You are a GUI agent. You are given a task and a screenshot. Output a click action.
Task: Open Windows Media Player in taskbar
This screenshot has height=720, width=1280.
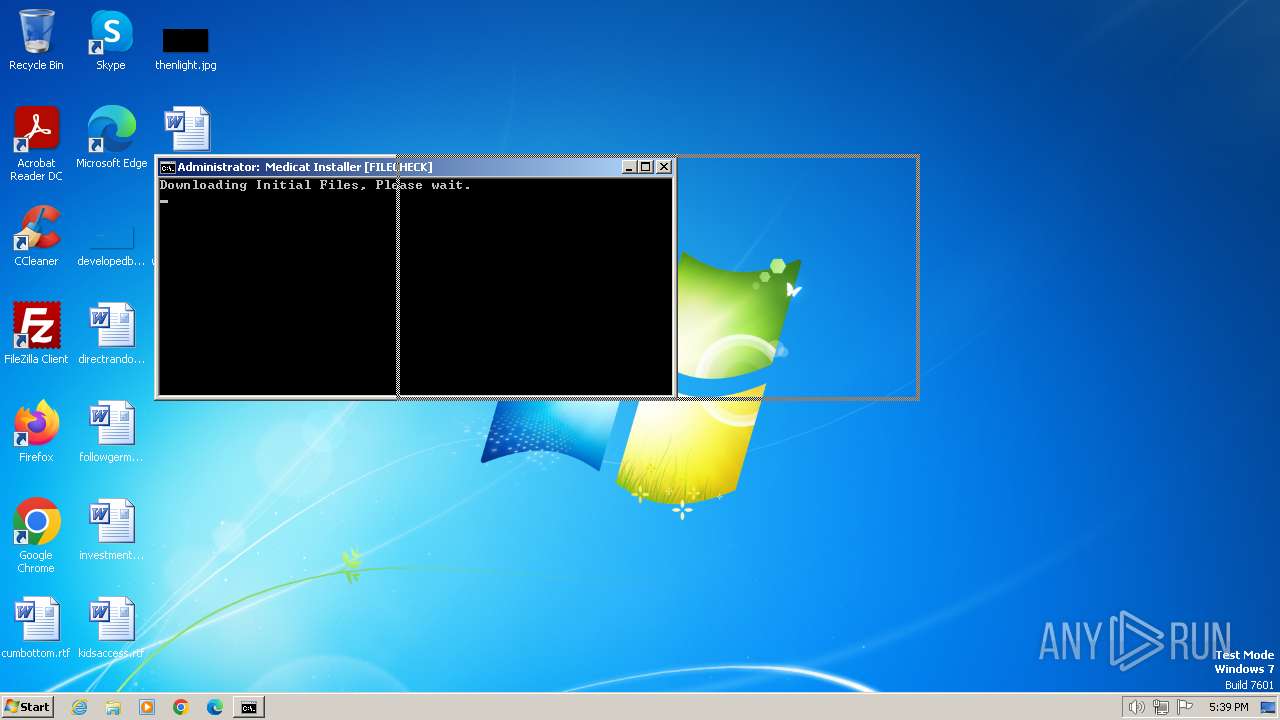coord(147,707)
